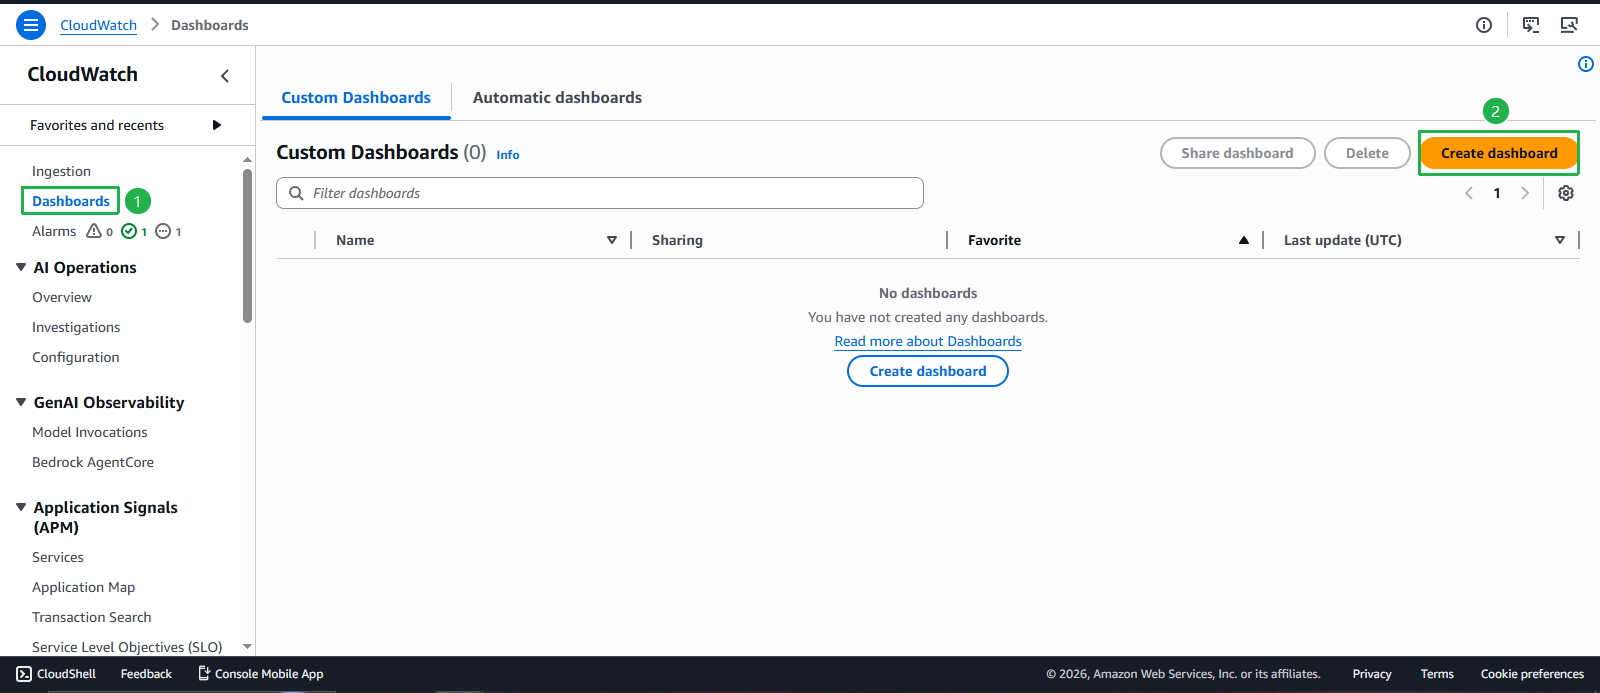Click the page number 1
Viewport: 1600px width, 693px height.
[1497, 193]
